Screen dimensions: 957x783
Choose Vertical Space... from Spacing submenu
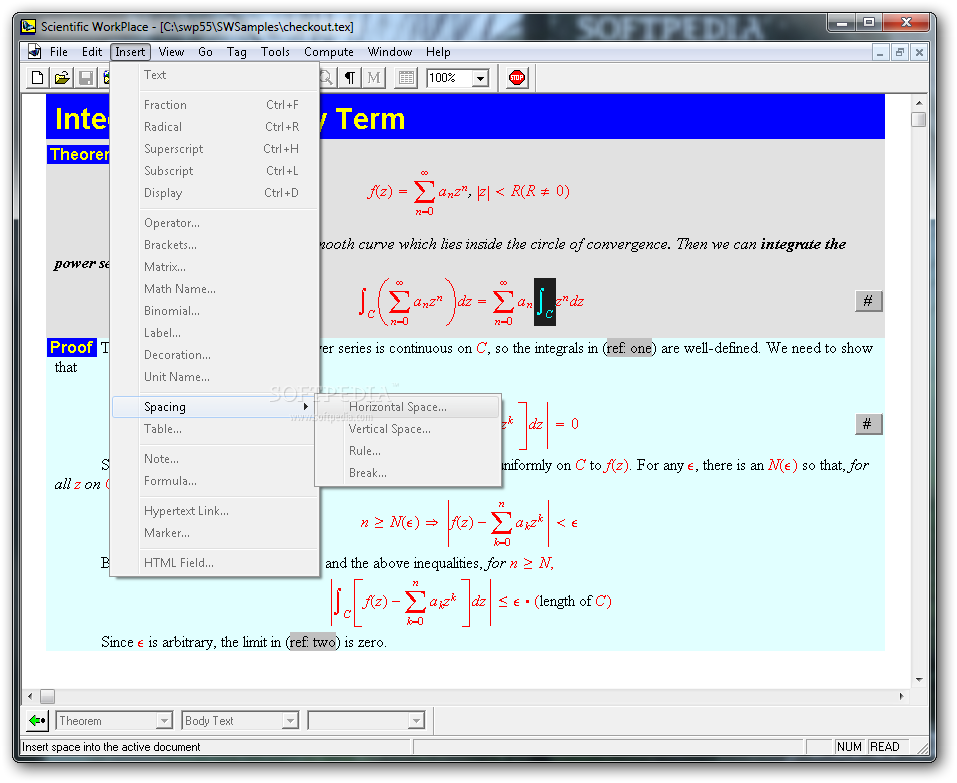pos(408,429)
